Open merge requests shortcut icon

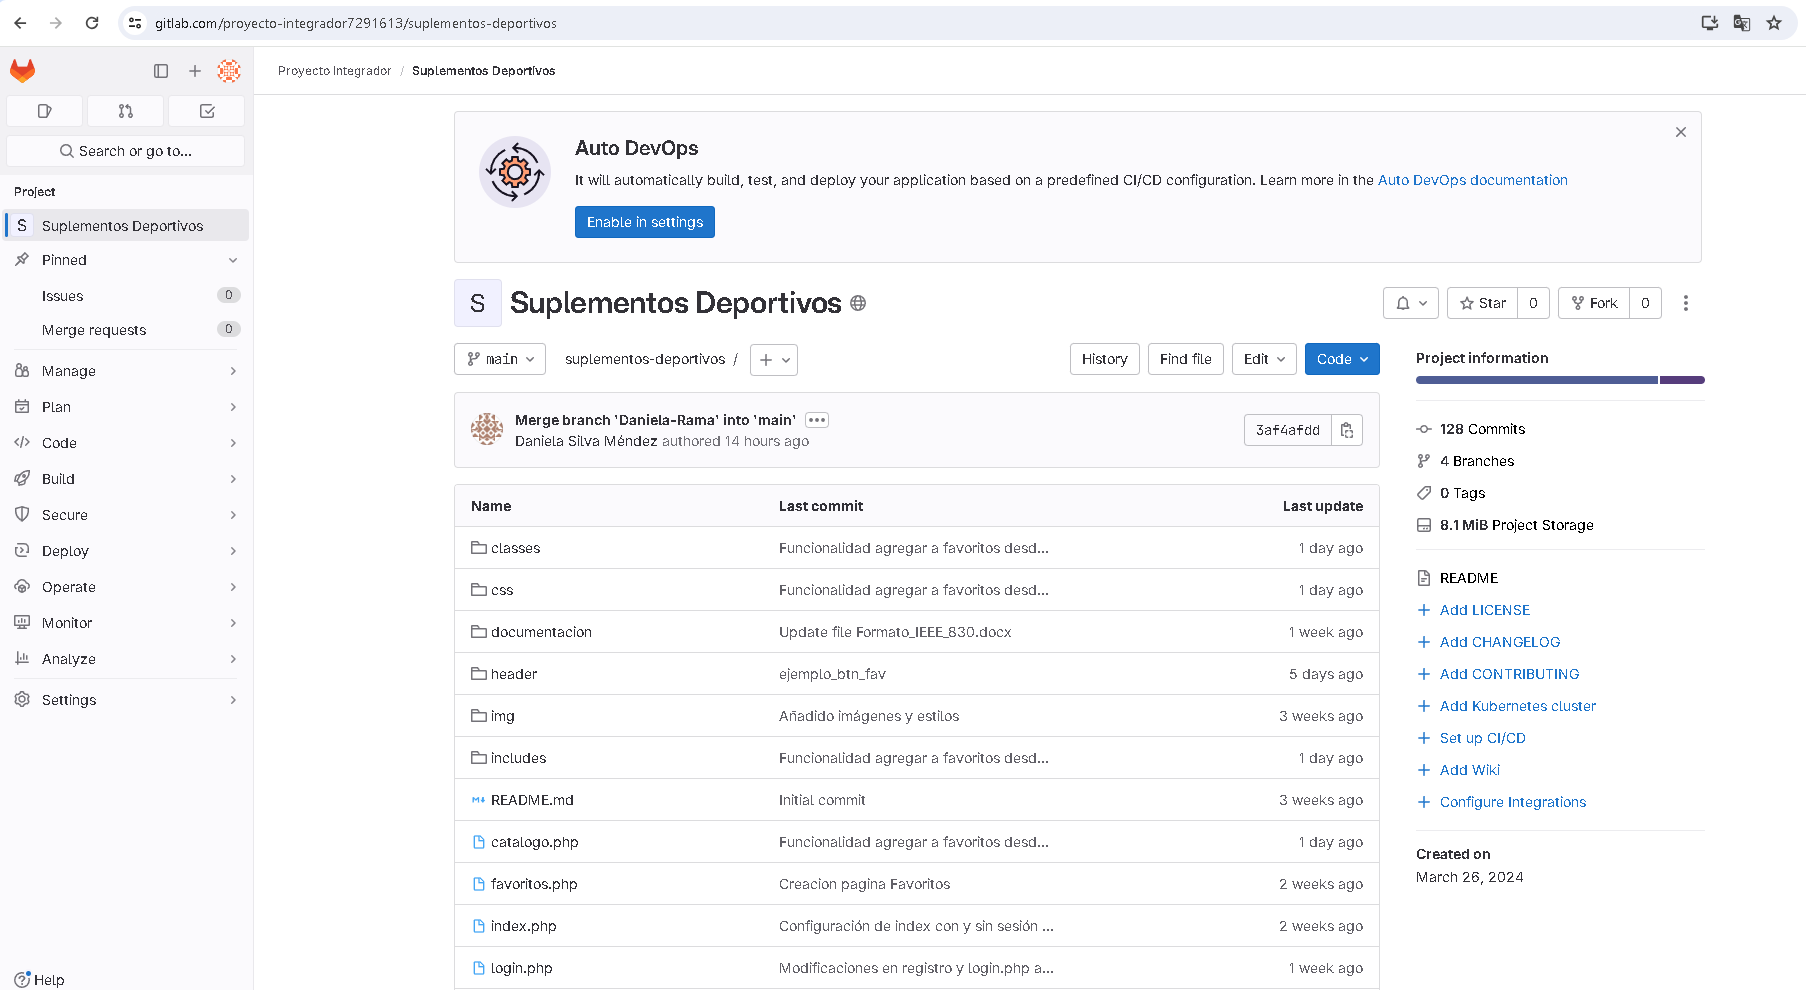(x=125, y=111)
